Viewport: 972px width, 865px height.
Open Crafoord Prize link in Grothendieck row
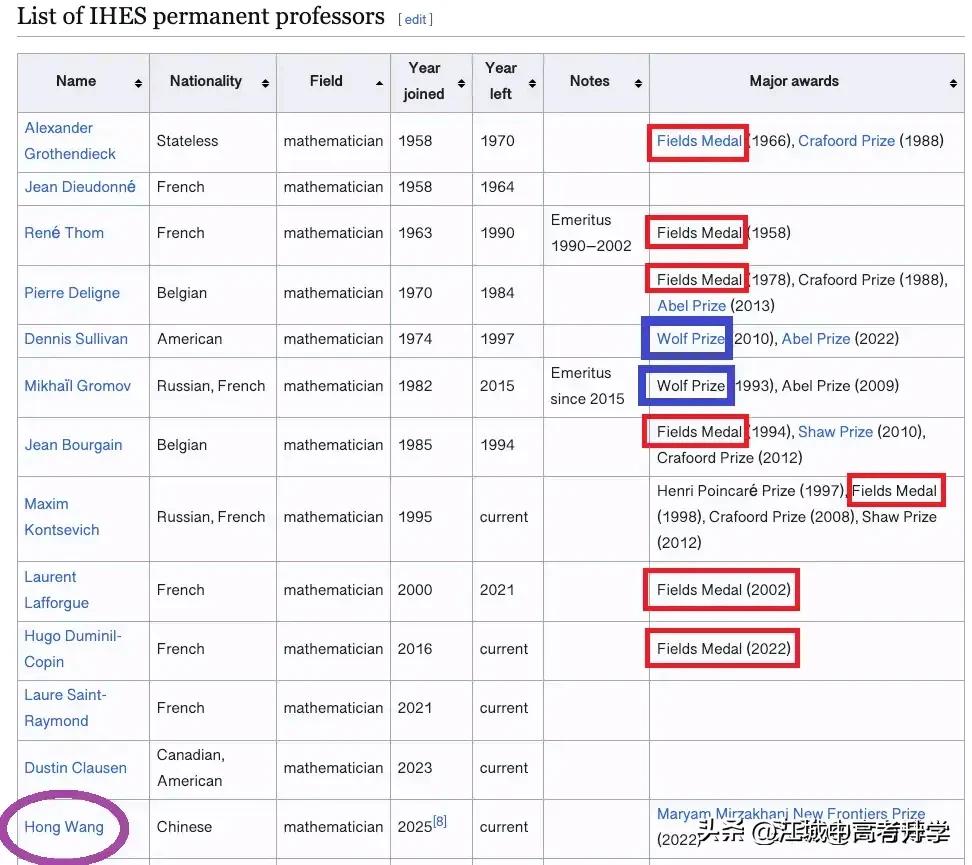(846, 141)
